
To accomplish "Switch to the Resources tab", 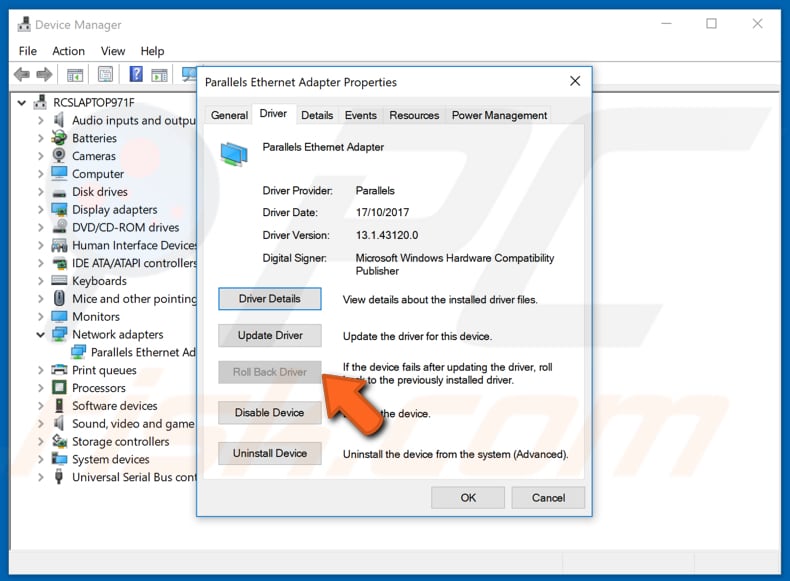I will 414,115.
